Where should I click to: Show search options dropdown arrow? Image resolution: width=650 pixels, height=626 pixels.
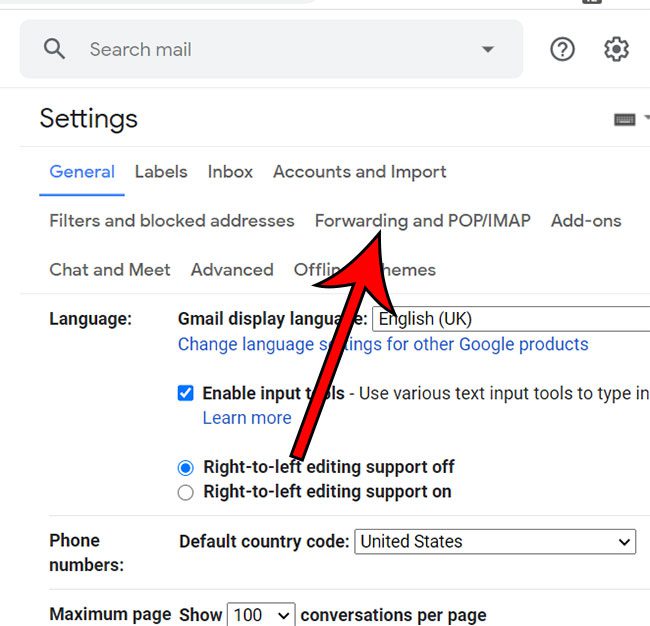click(488, 49)
